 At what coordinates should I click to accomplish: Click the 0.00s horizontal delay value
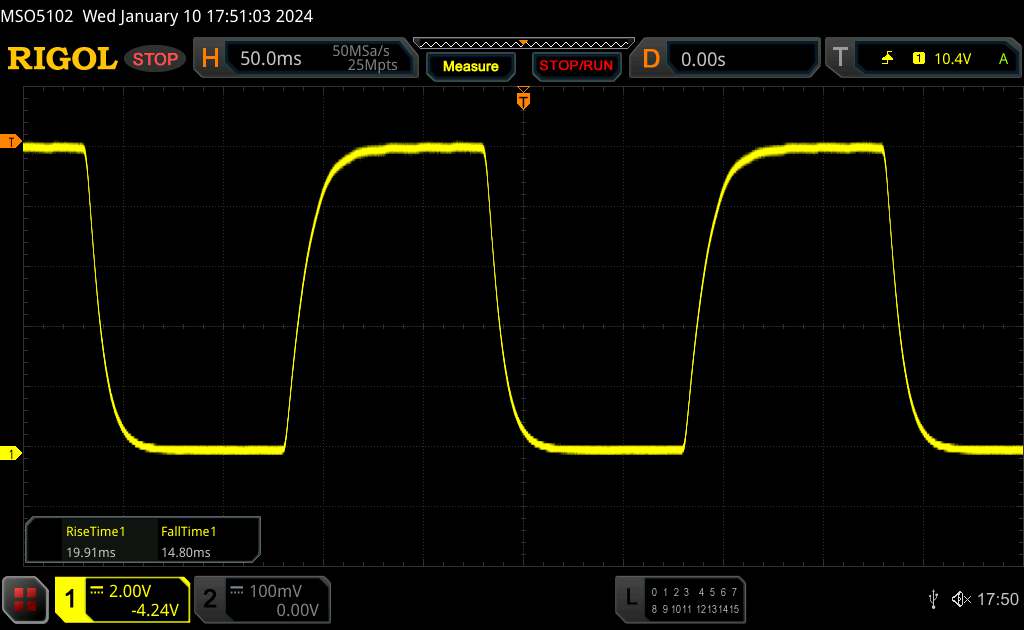click(x=703, y=59)
